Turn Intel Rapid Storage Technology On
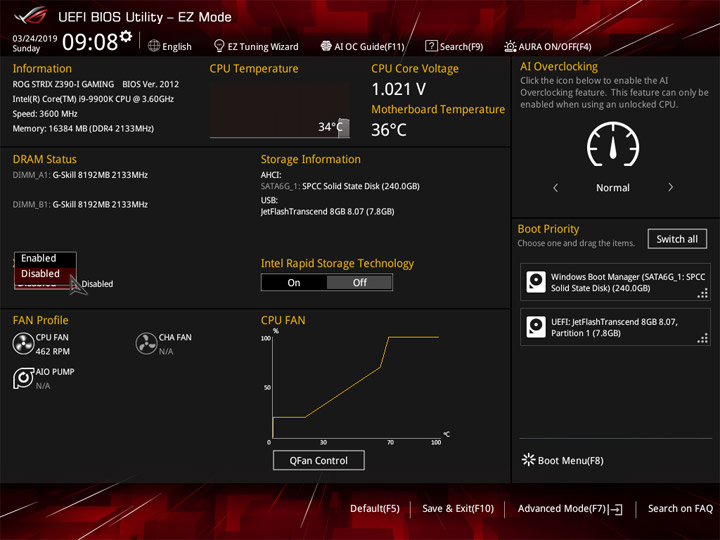 click(294, 283)
